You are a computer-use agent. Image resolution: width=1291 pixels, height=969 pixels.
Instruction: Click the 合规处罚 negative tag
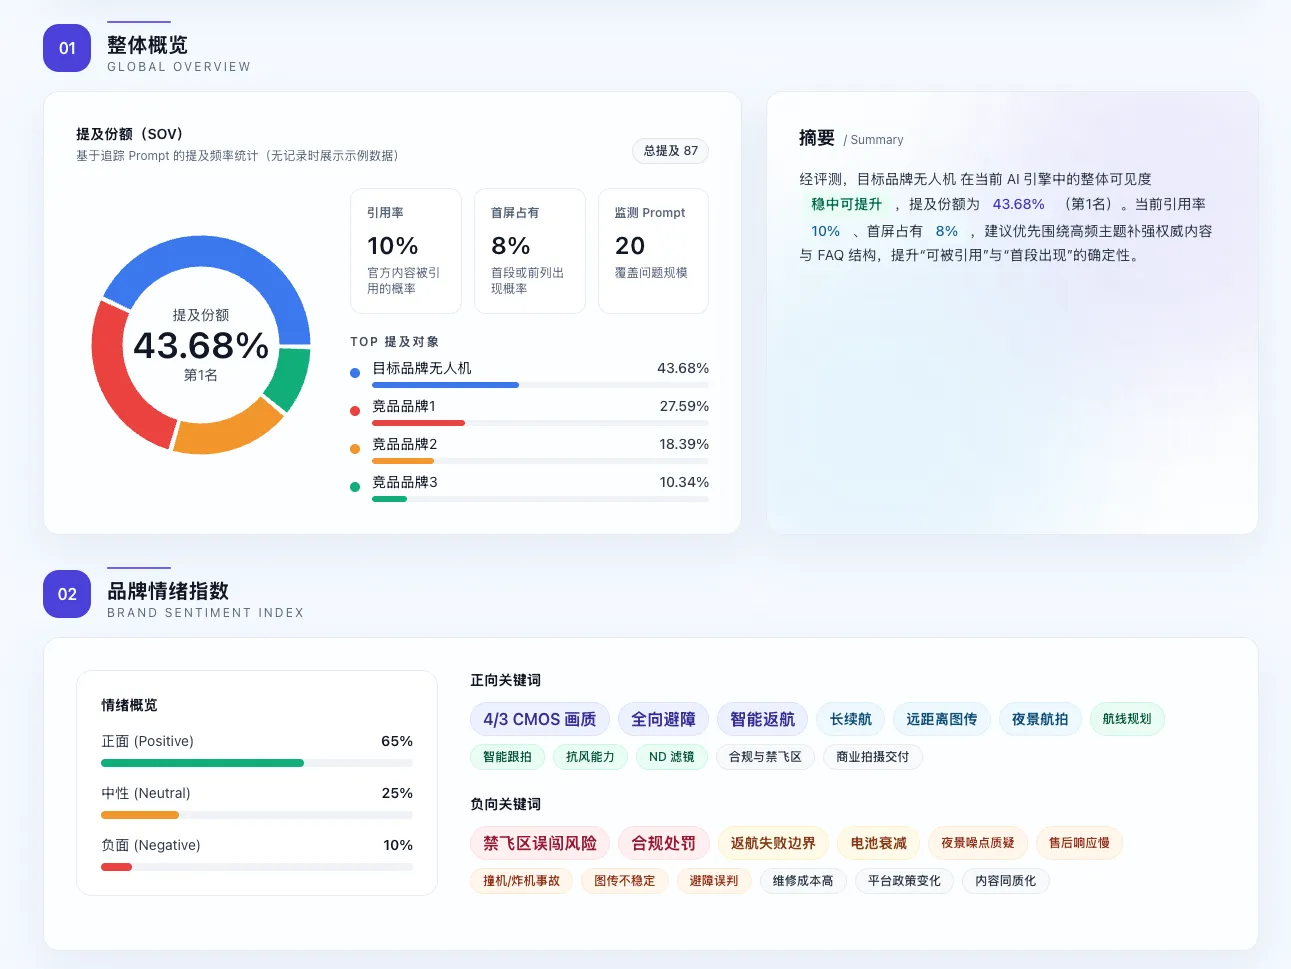coord(664,843)
